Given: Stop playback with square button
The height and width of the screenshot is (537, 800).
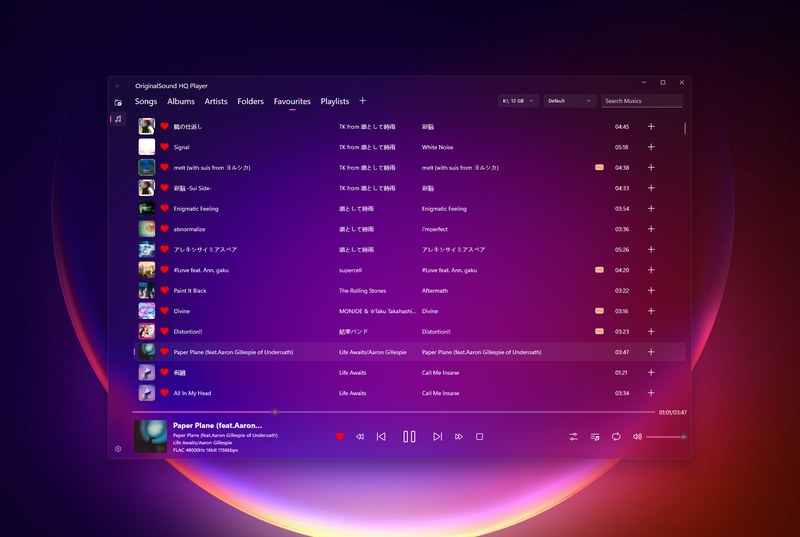Looking at the screenshot, I should [x=479, y=437].
